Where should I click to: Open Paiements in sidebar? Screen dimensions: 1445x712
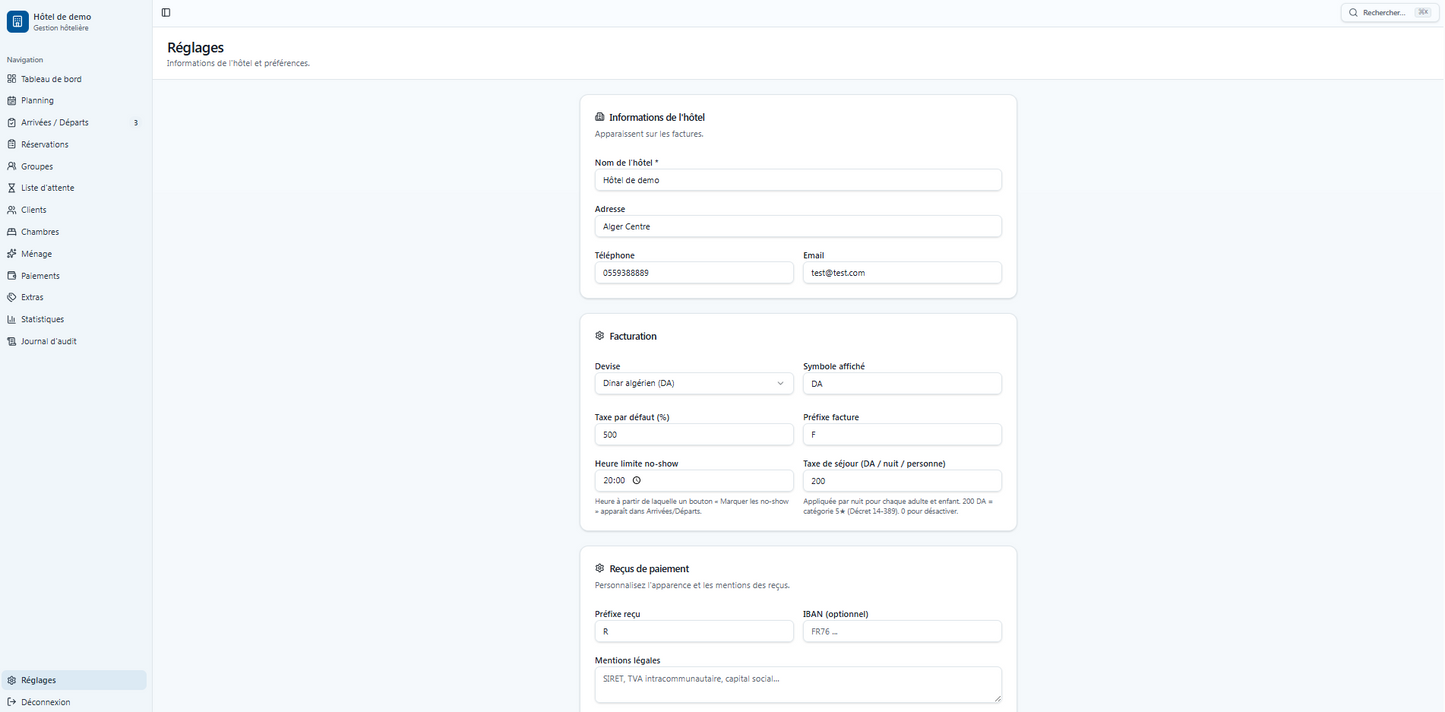pyautogui.click(x=75, y=276)
